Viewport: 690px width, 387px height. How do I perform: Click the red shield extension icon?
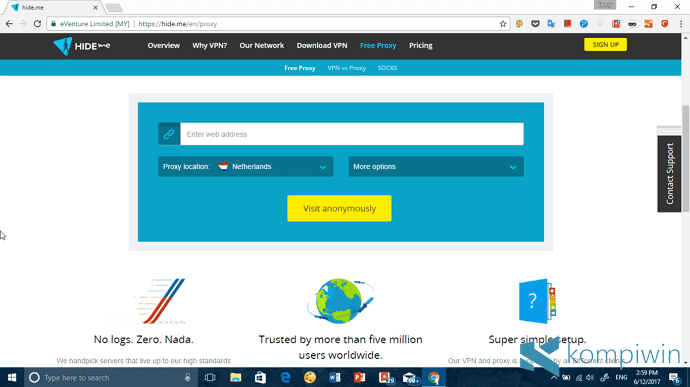coord(664,24)
